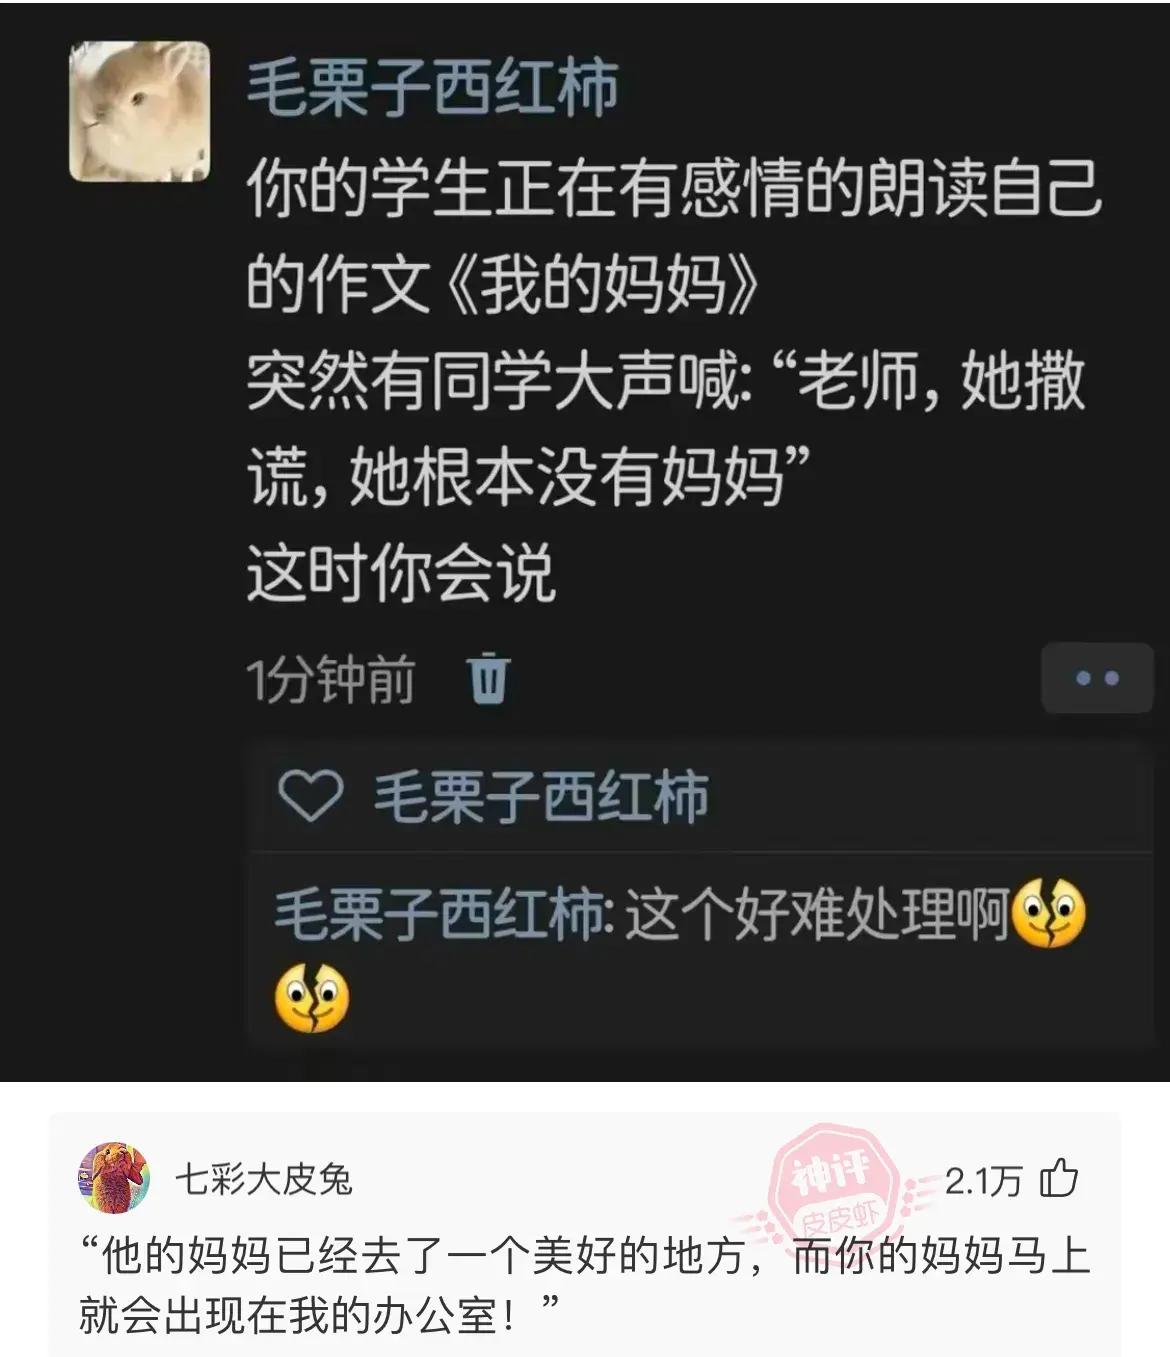
Task: Click the 2.1万 like count
Action: pos(983,1181)
